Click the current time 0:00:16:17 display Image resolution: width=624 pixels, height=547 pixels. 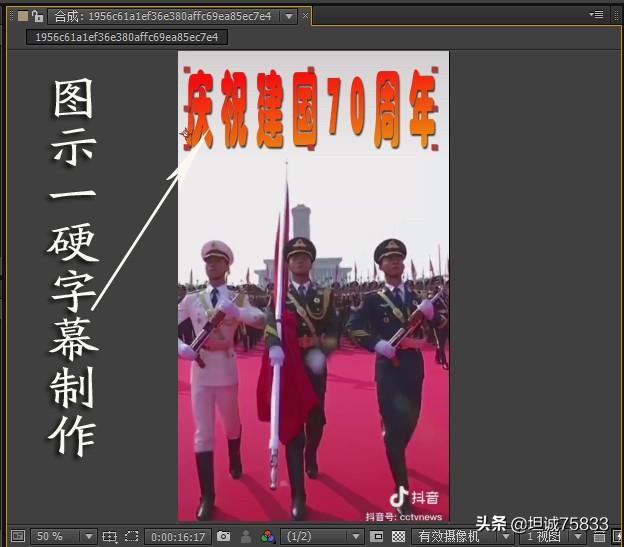(177, 537)
